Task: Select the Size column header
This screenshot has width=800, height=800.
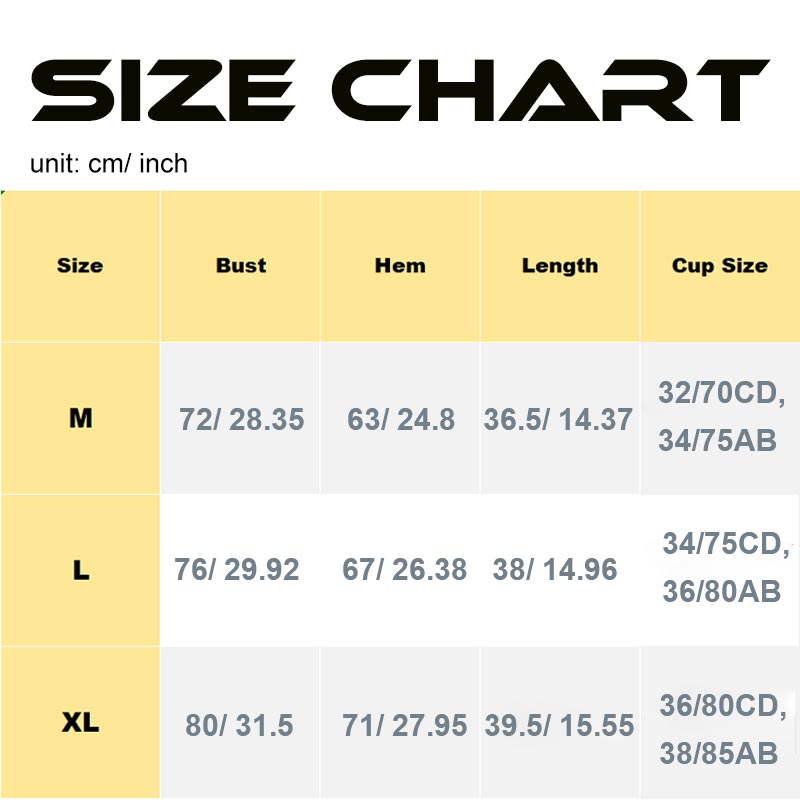Action: tap(80, 266)
